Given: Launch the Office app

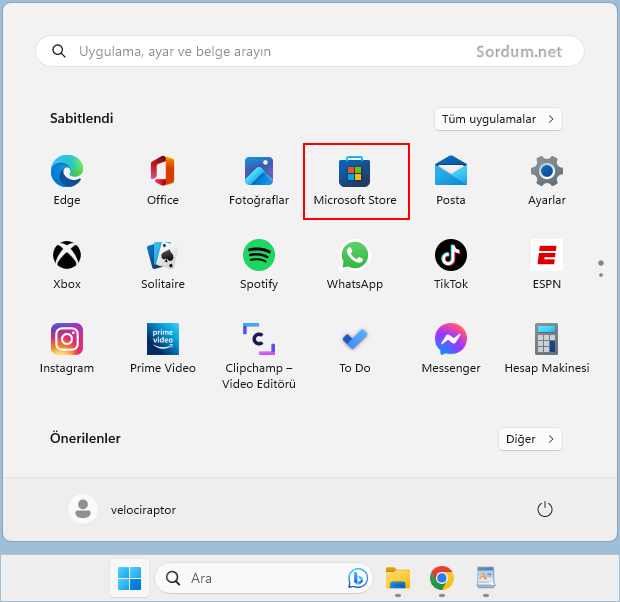Looking at the screenshot, I should pos(163,180).
